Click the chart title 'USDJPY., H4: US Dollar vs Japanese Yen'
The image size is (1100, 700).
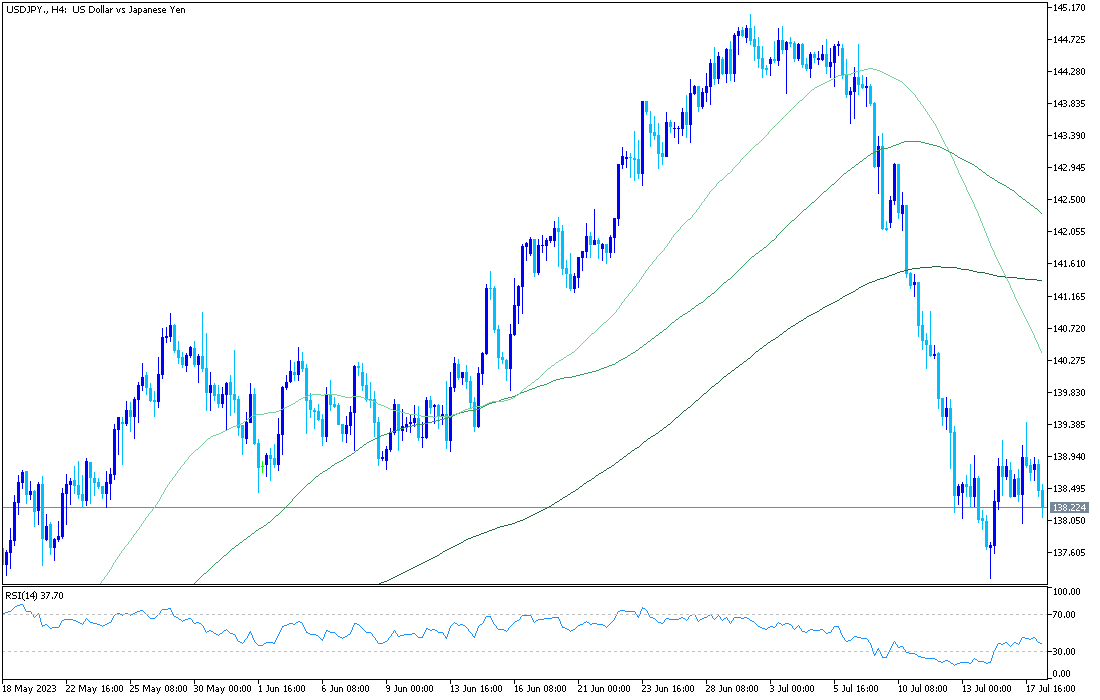(95, 10)
